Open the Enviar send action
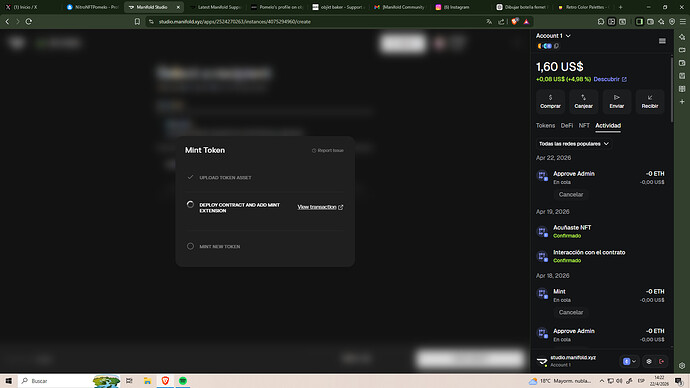The height and width of the screenshot is (388, 690). tap(617, 101)
